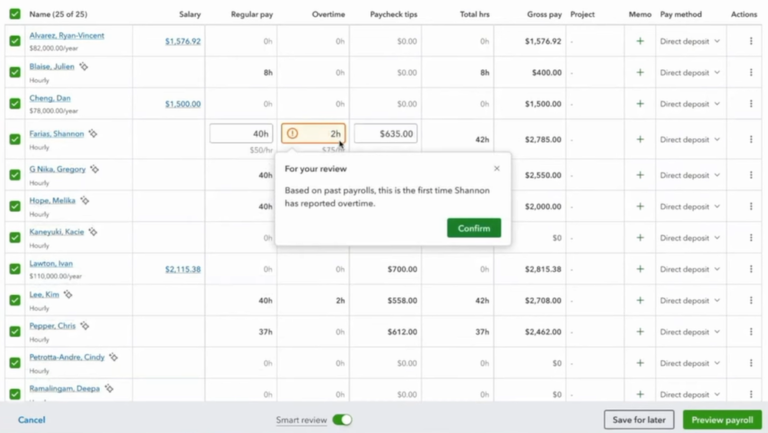The width and height of the screenshot is (768, 433).
Task: Open actions menu for Blaise, Julien
Action: (751, 72)
